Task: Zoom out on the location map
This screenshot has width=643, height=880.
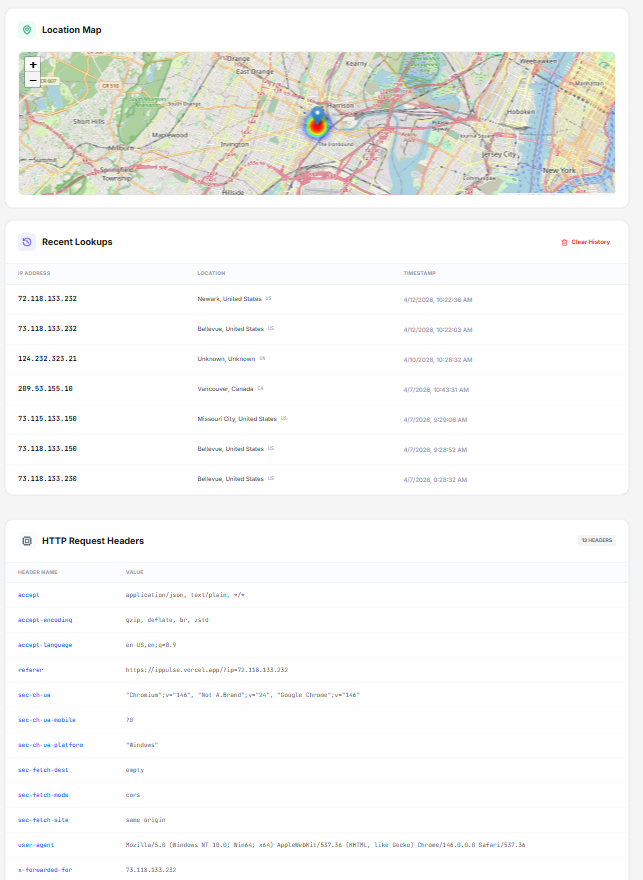Action: point(33,80)
